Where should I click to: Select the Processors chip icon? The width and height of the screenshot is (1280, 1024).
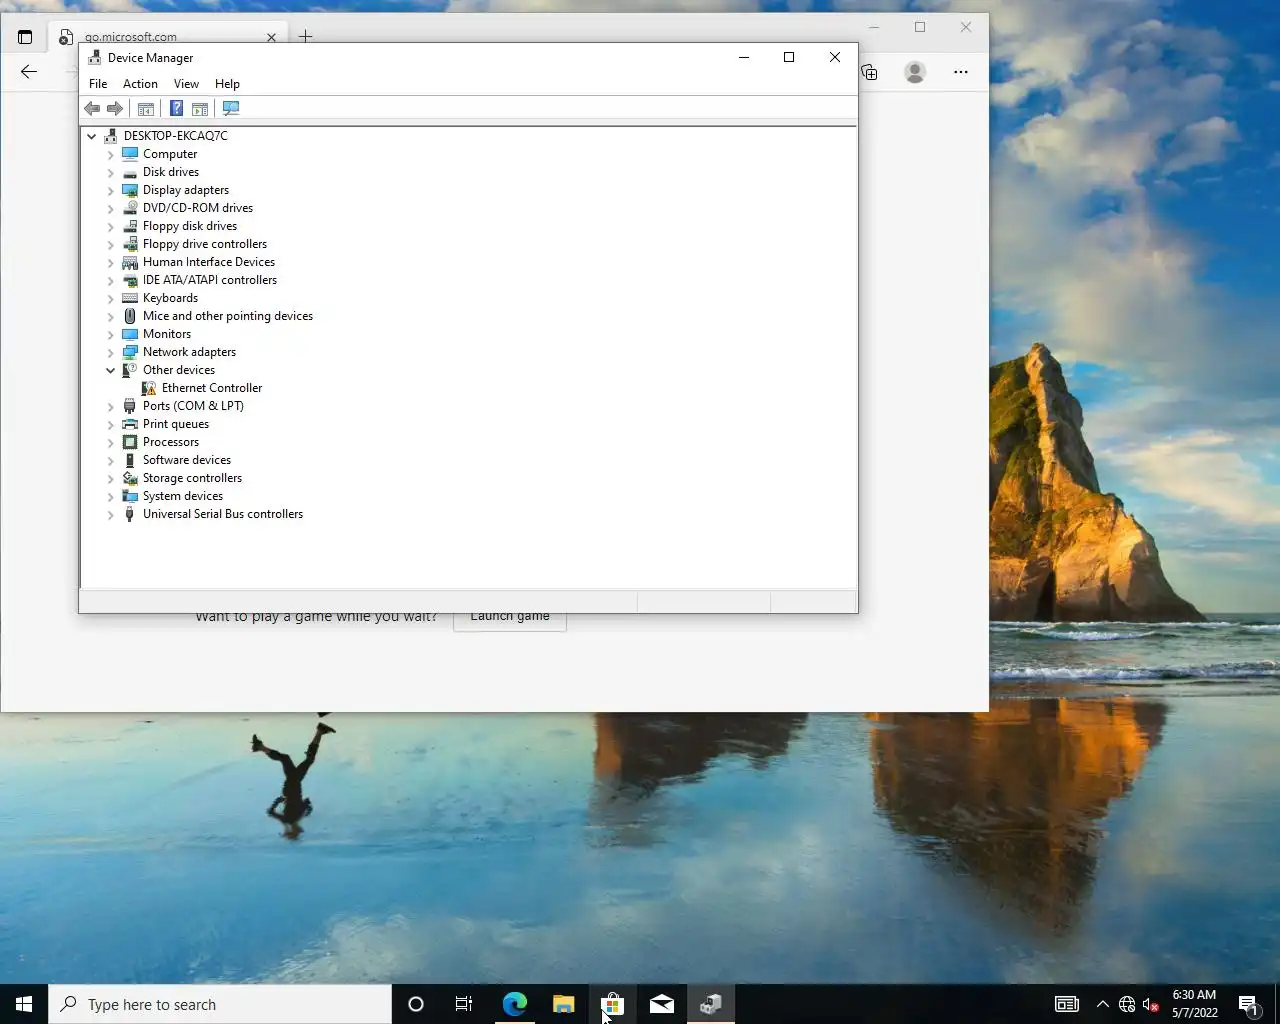(x=130, y=442)
